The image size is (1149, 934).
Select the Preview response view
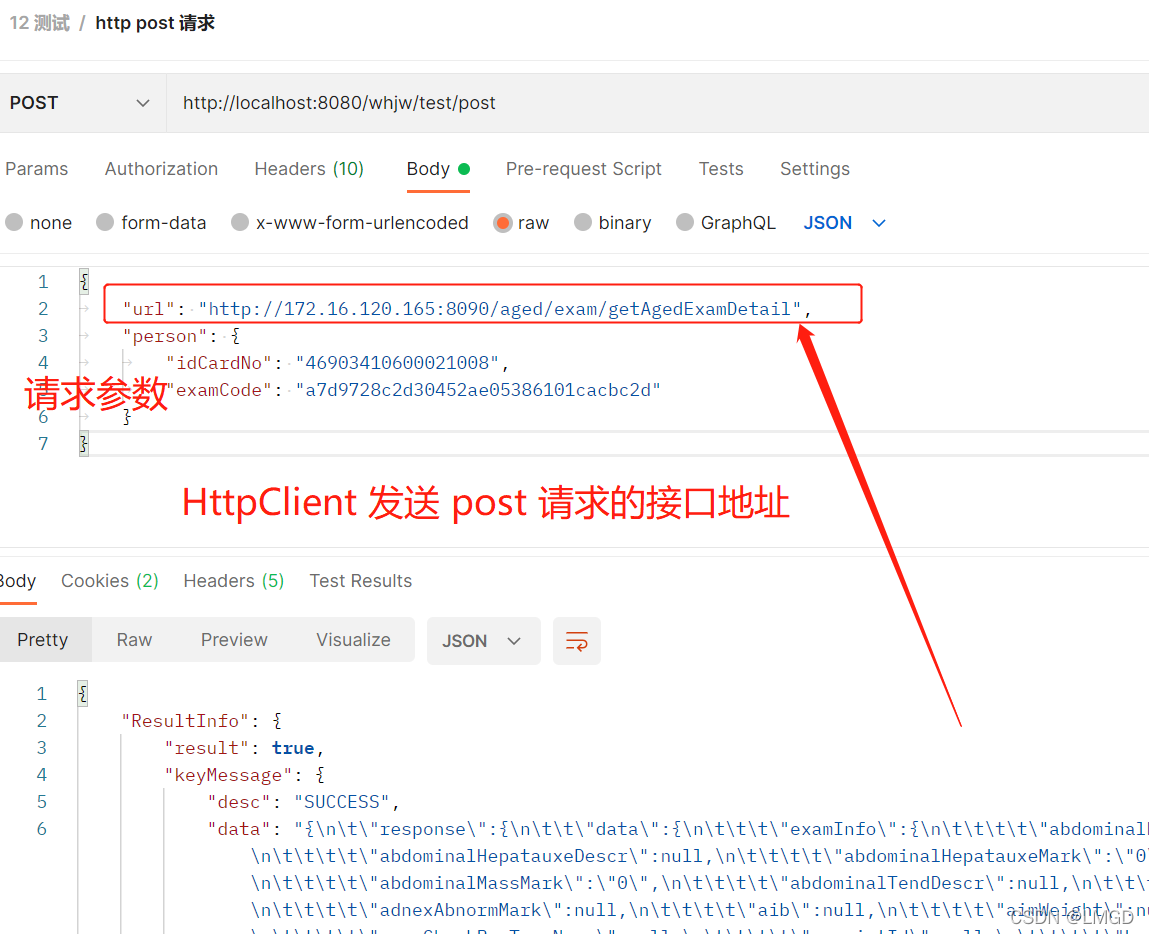(234, 640)
